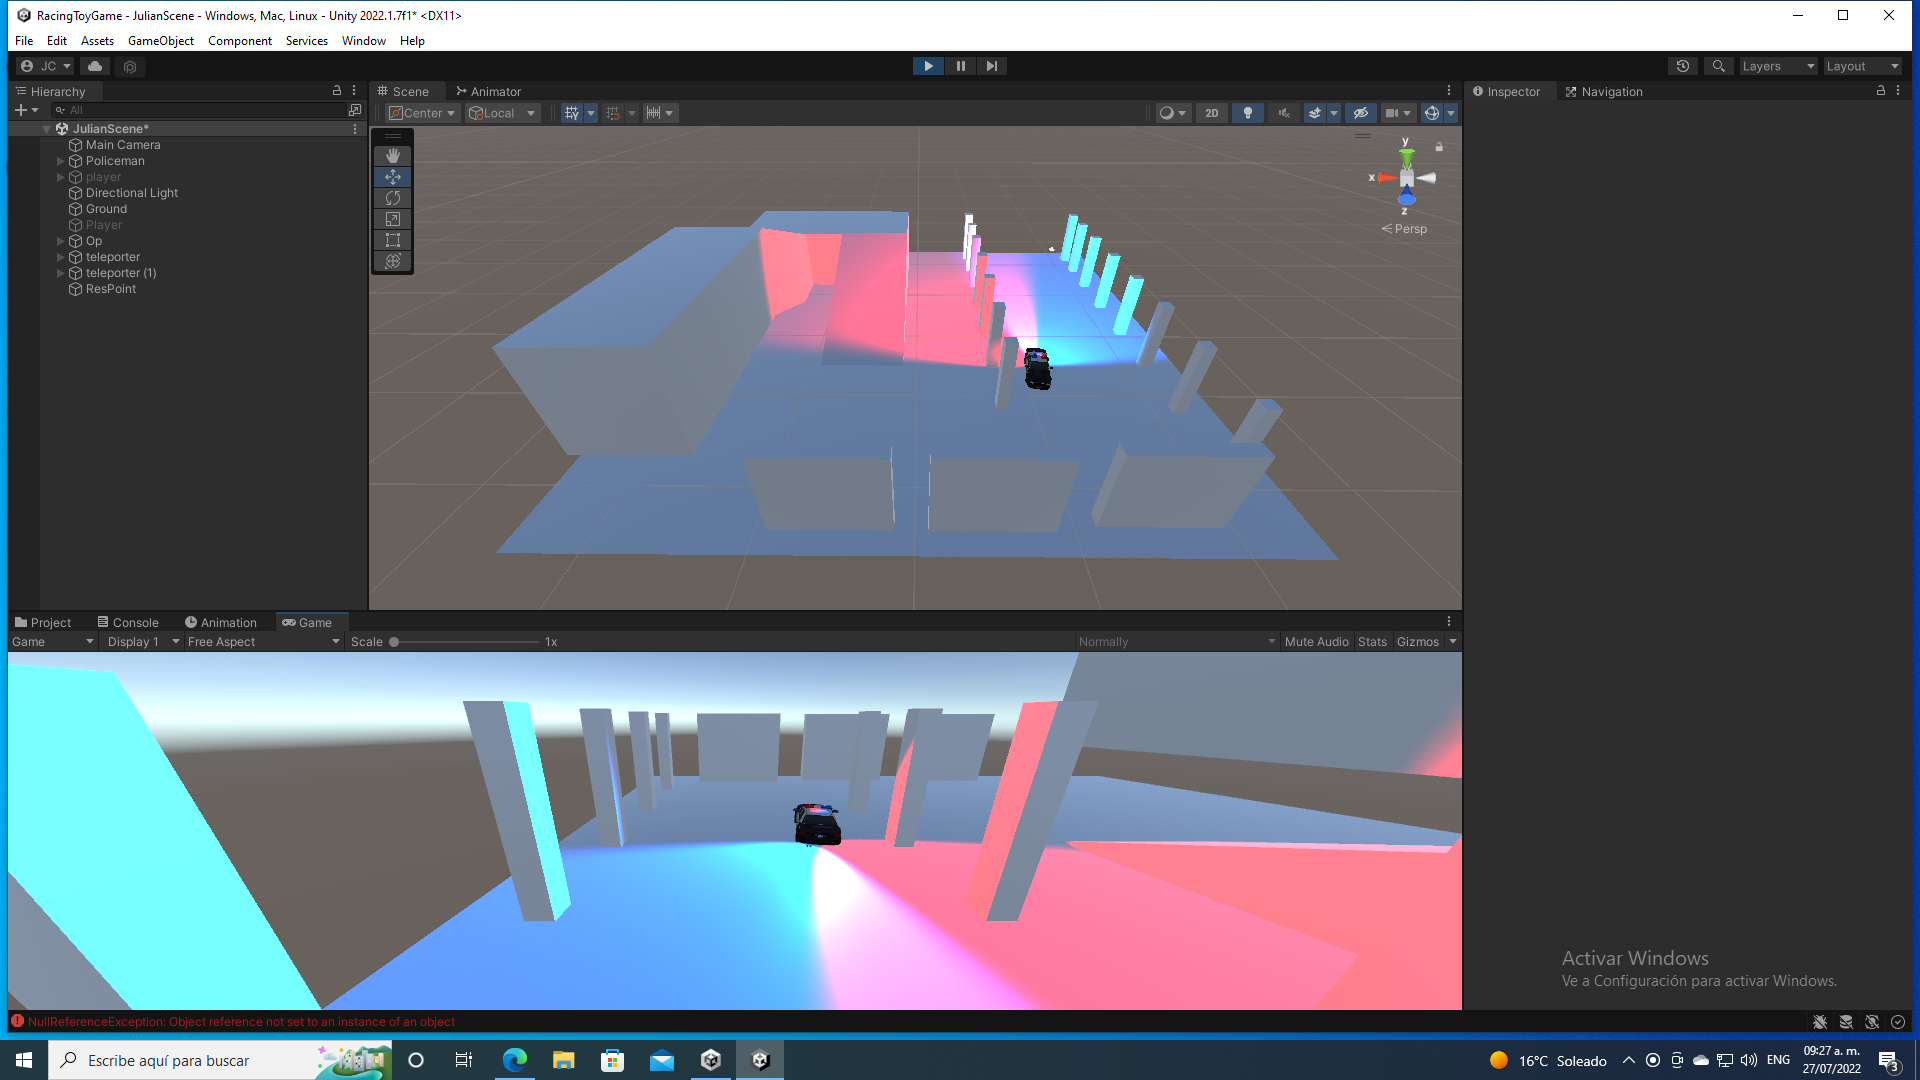Image resolution: width=1920 pixels, height=1080 pixels.
Task: Select the Move tool in scene overlay
Action: pos(393,177)
